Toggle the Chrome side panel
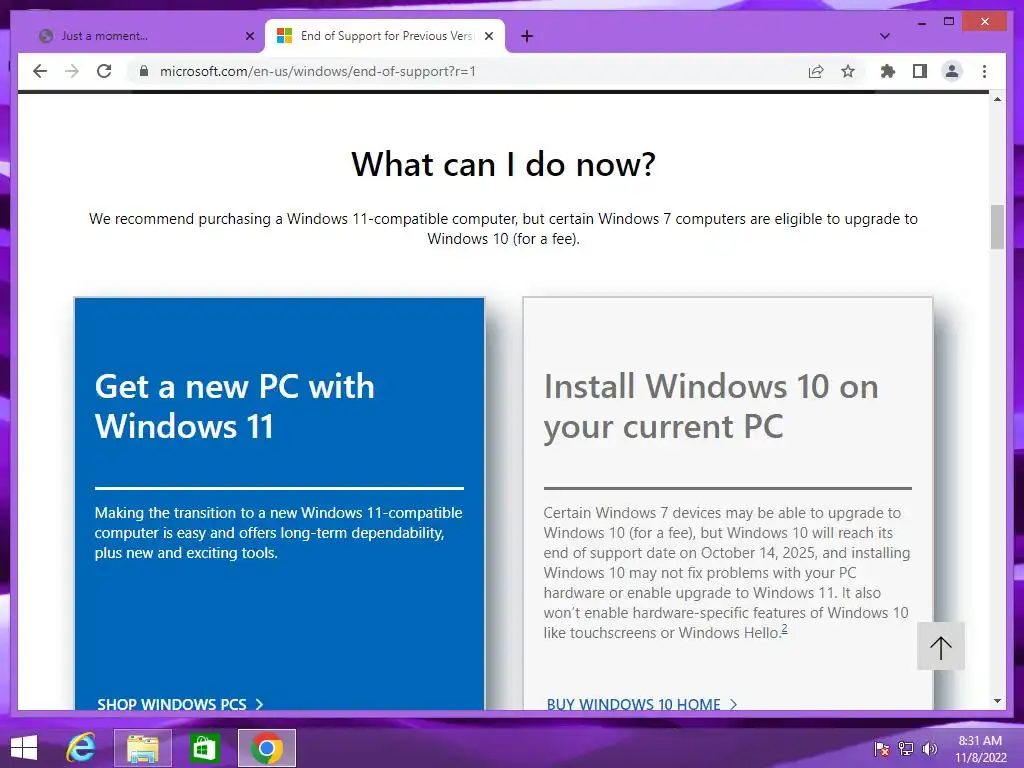 pyautogui.click(x=920, y=71)
